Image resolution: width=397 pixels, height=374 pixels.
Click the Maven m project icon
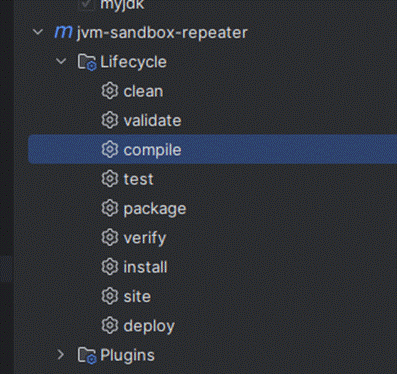[63, 32]
